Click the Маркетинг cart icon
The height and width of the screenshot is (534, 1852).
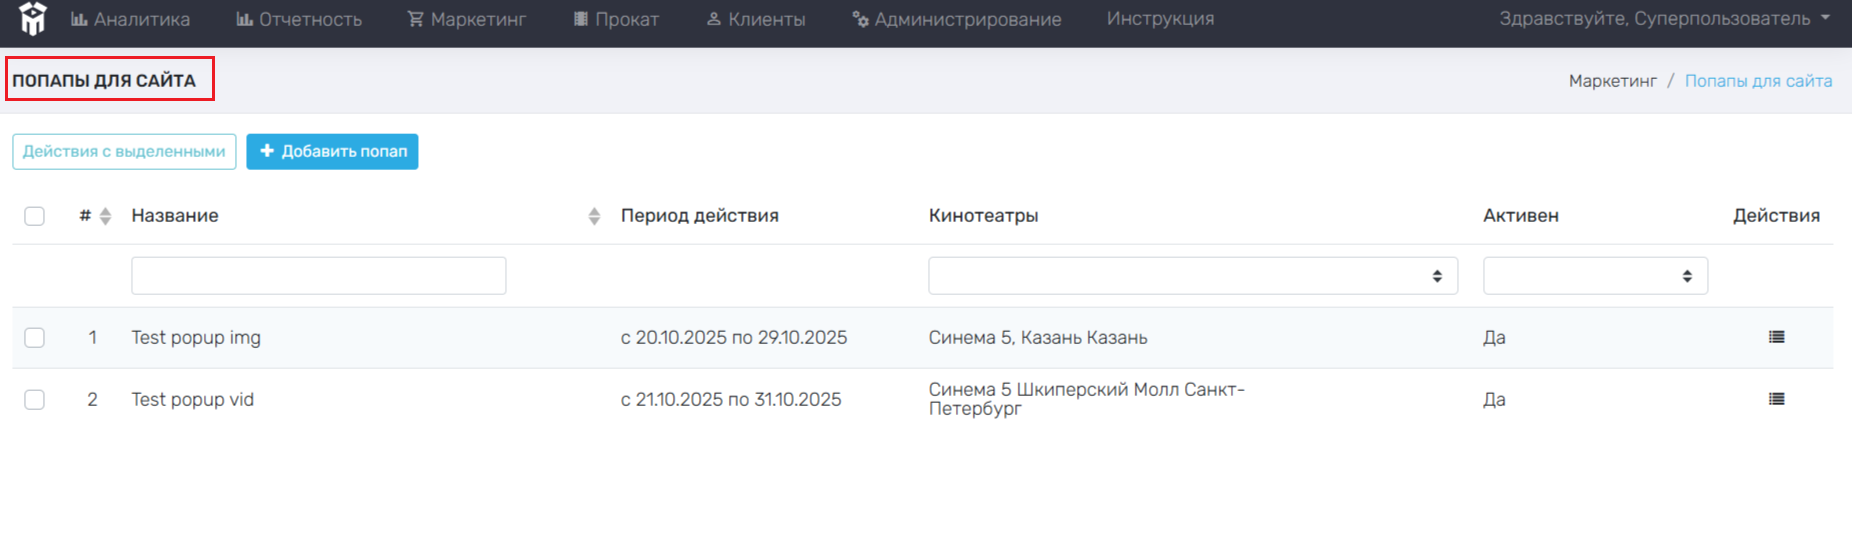pos(415,19)
